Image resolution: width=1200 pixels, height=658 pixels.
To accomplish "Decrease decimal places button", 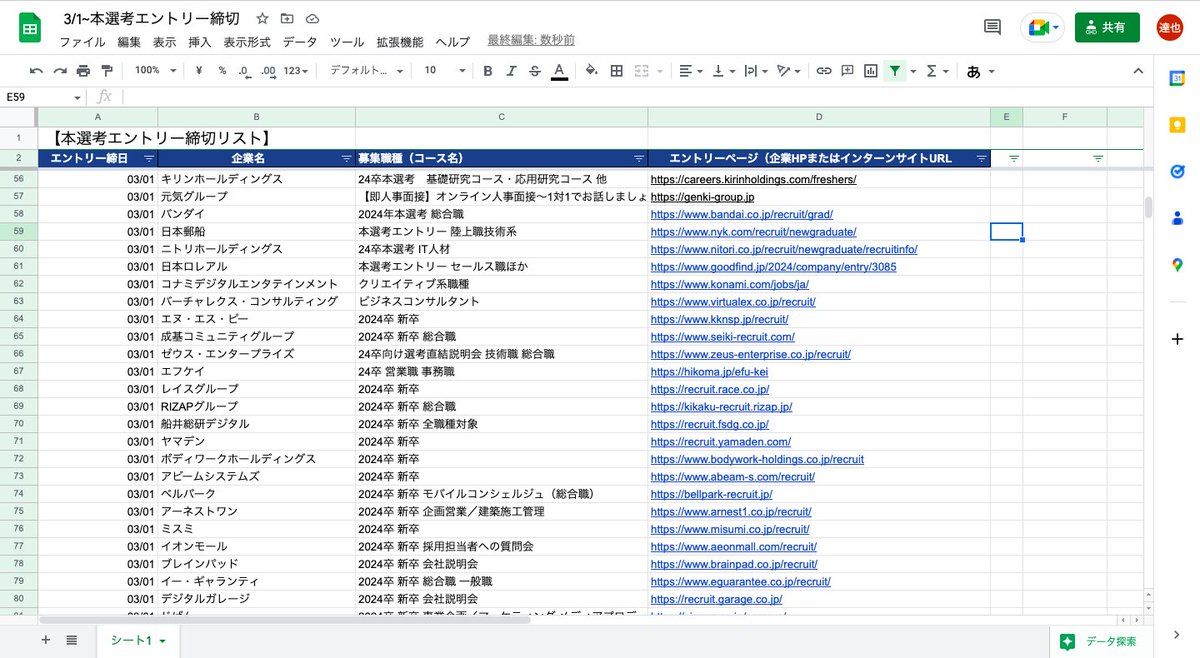I will tap(244, 71).
